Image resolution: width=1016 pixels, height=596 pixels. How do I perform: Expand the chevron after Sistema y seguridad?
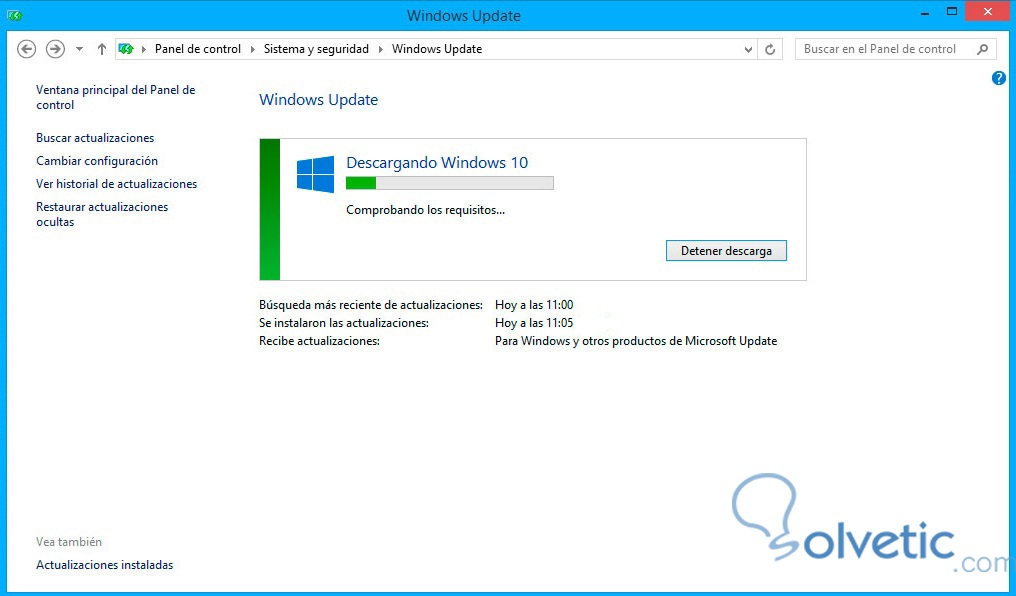pyautogui.click(x=381, y=49)
